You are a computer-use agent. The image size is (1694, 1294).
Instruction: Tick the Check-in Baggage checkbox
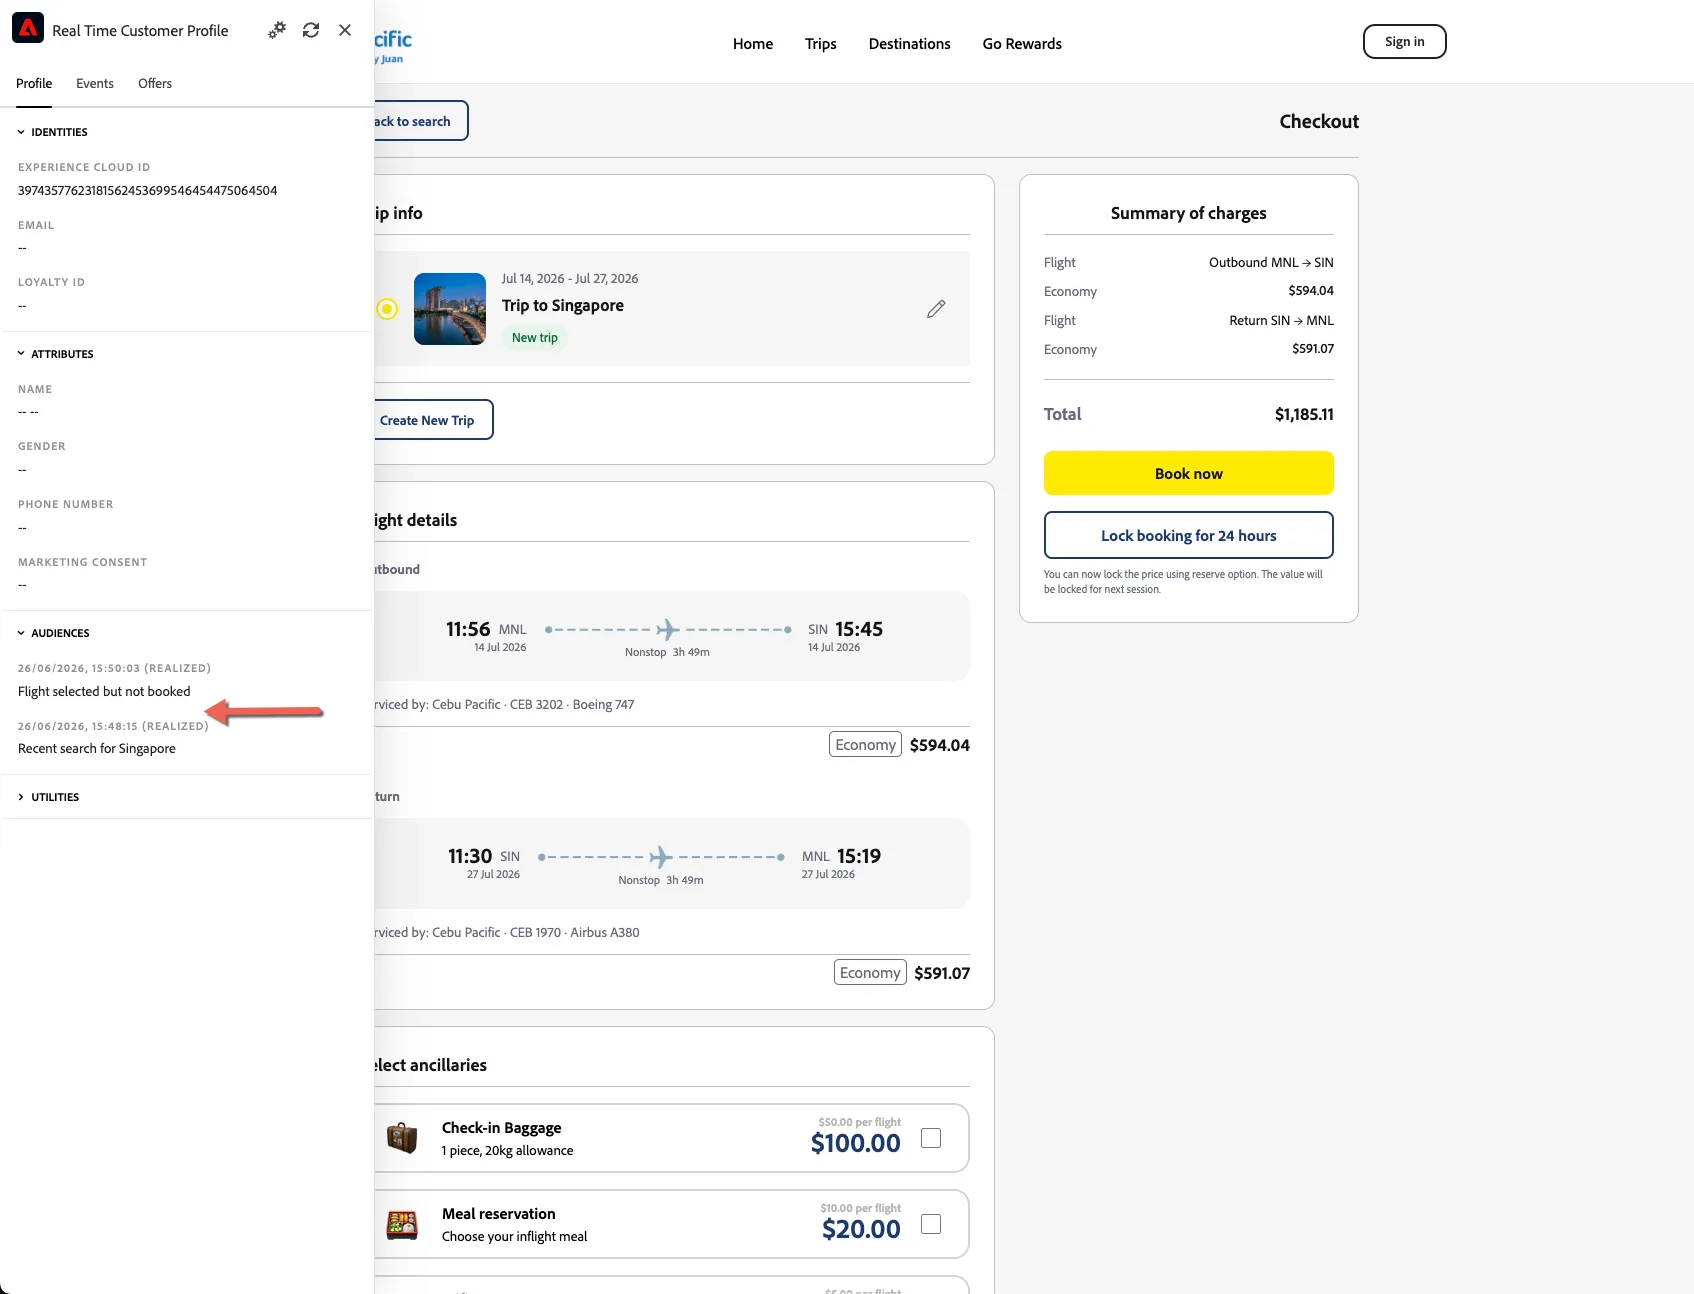point(931,1138)
